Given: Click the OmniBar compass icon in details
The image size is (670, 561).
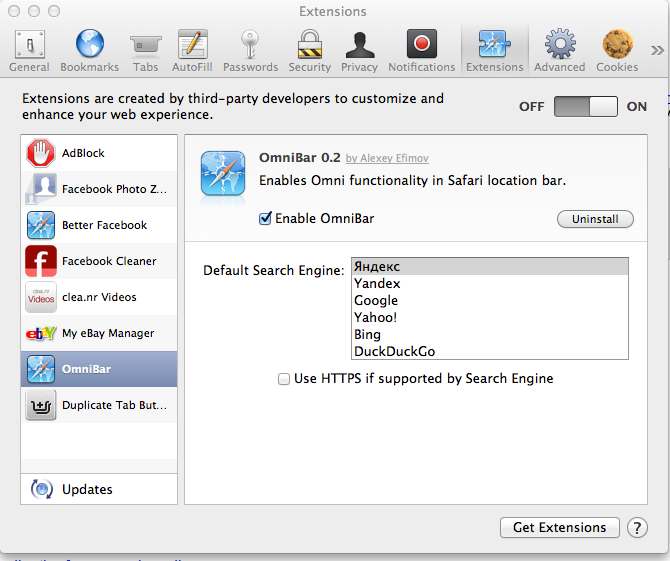Looking at the screenshot, I should pos(223,173).
